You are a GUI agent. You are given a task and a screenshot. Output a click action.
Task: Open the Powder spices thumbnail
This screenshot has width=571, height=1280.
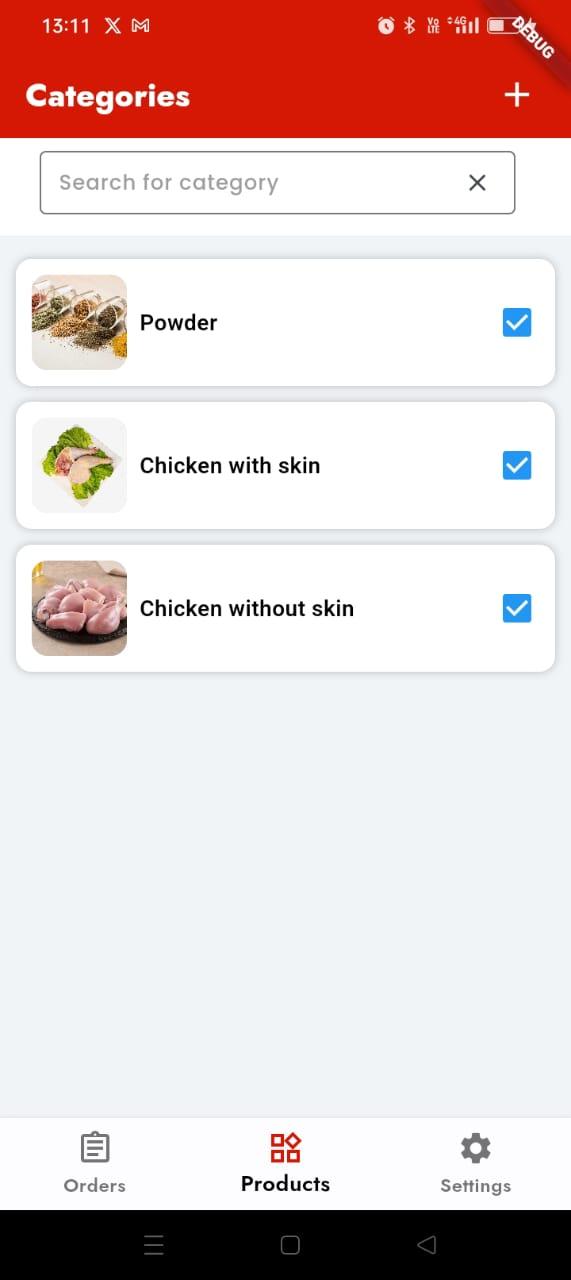coord(79,322)
